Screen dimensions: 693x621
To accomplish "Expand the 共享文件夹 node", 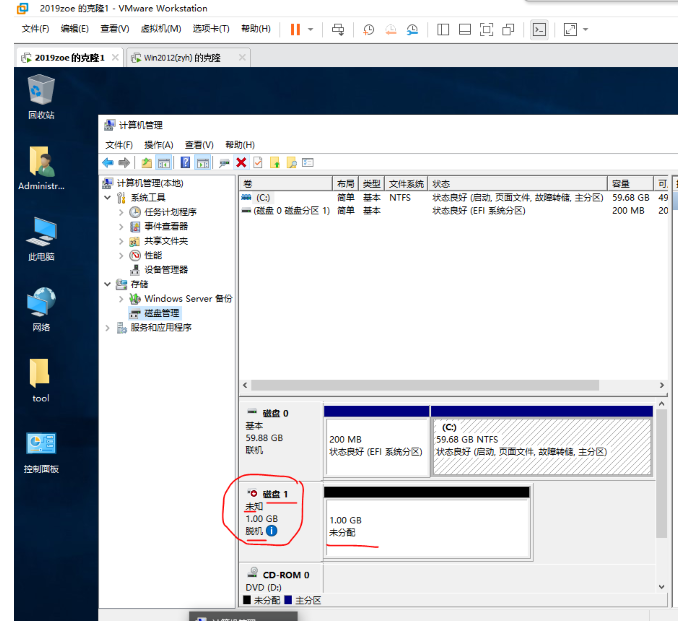I will pyautogui.click(x=121, y=241).
